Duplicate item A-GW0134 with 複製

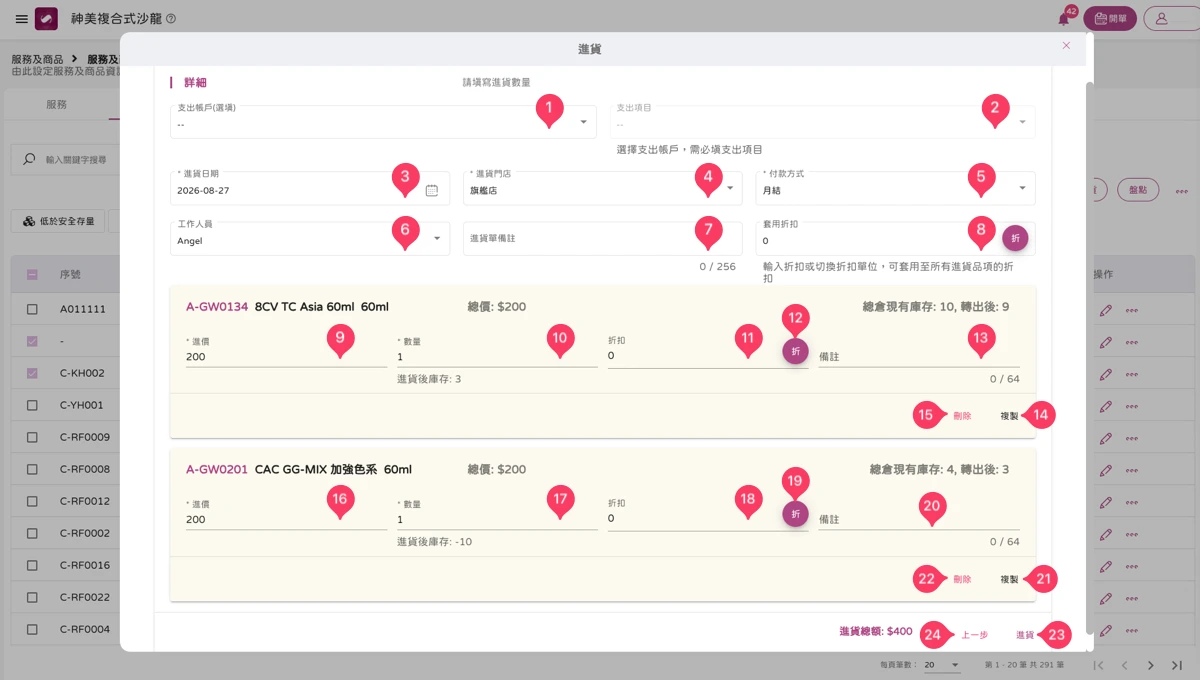[x=1009, y=416]
